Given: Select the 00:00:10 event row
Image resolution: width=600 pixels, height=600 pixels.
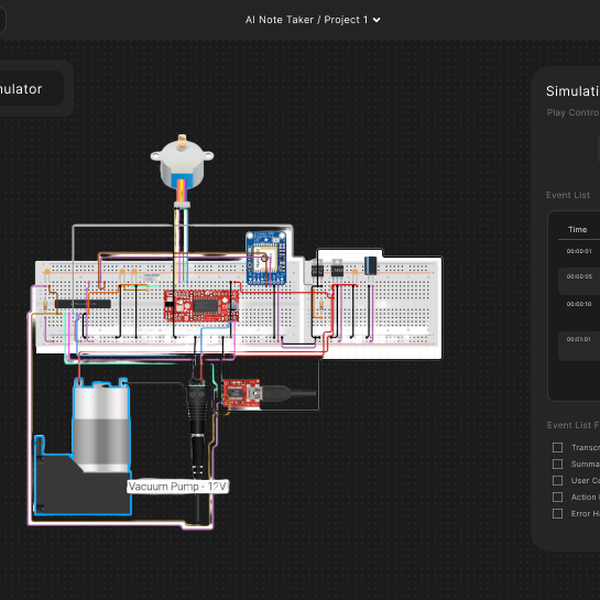Looking at the screenshot, I should [579, 304].
